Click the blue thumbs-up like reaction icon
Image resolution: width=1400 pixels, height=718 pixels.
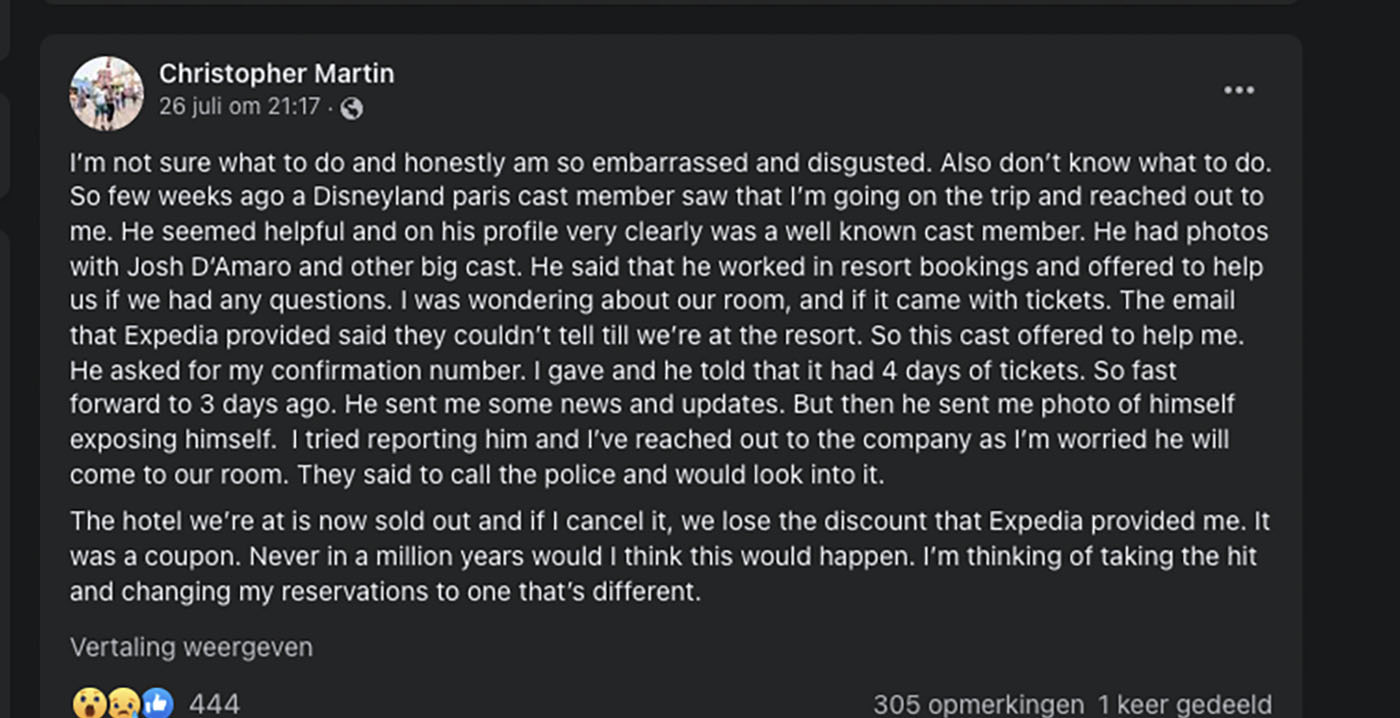pos(158,704)
